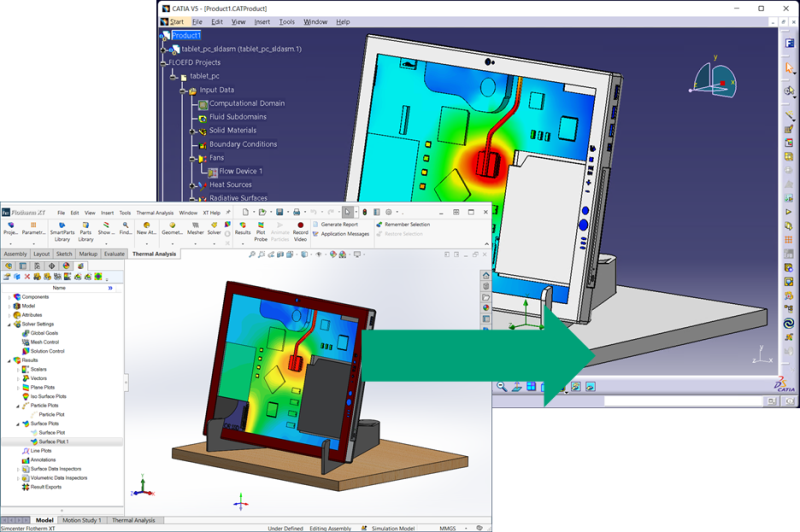The width and height of the screenshot is (800, 532).
Task: Expand the Scalars results node
Action: [x=18, y=369]
